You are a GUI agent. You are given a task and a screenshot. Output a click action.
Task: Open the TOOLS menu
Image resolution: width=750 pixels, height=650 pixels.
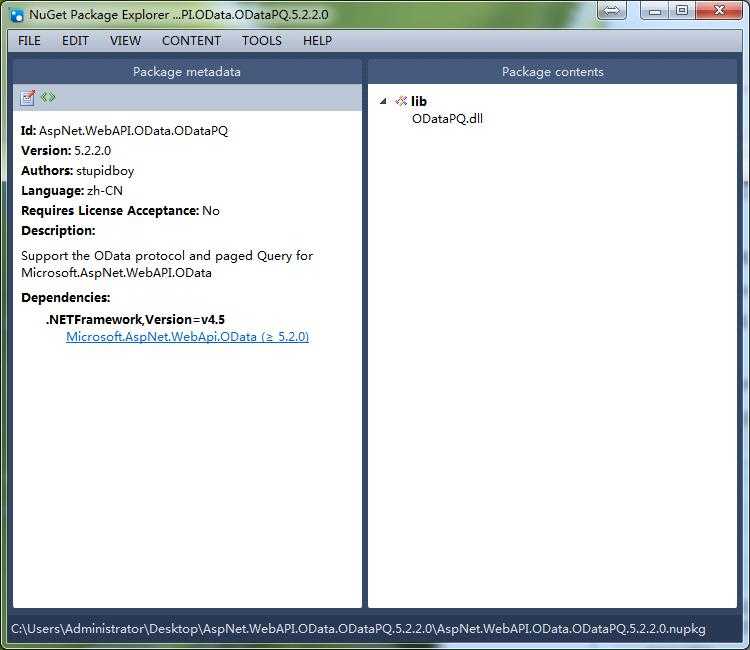coord(262,41)
